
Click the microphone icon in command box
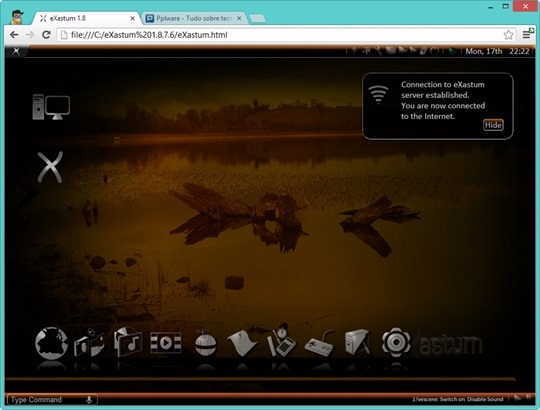coord(89,400)
